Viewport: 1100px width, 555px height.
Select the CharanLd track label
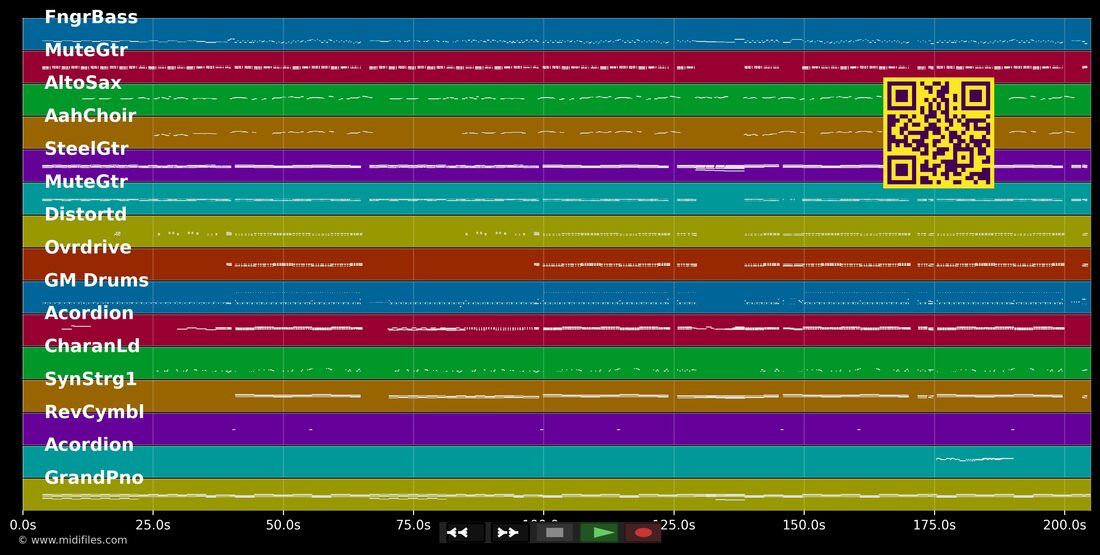click(92, 346)
